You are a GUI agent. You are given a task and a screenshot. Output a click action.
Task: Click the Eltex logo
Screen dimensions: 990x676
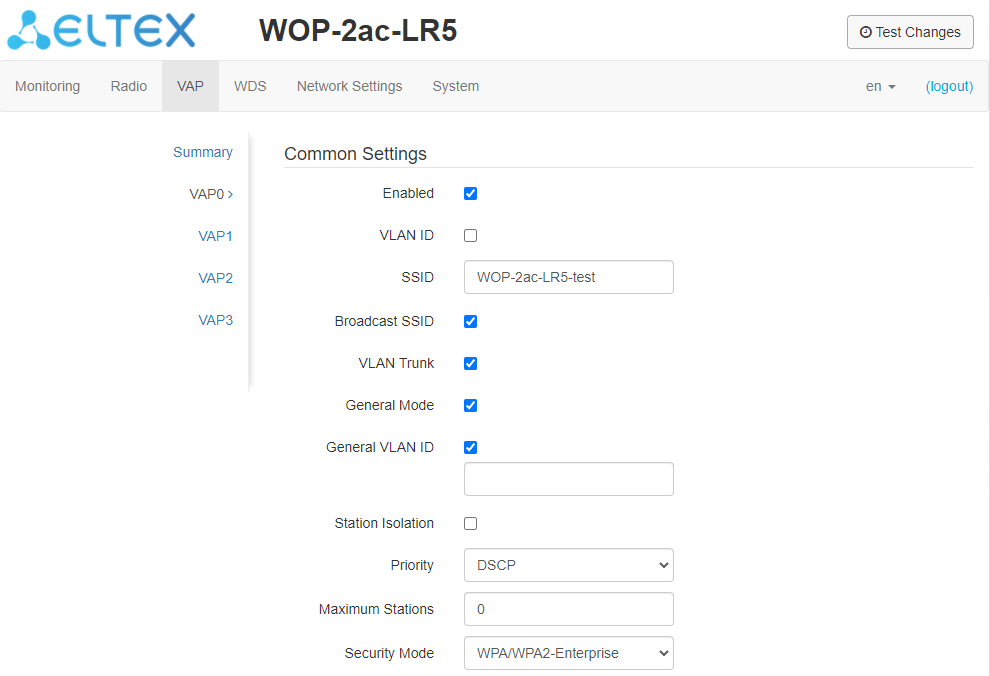tap(101, 30)
